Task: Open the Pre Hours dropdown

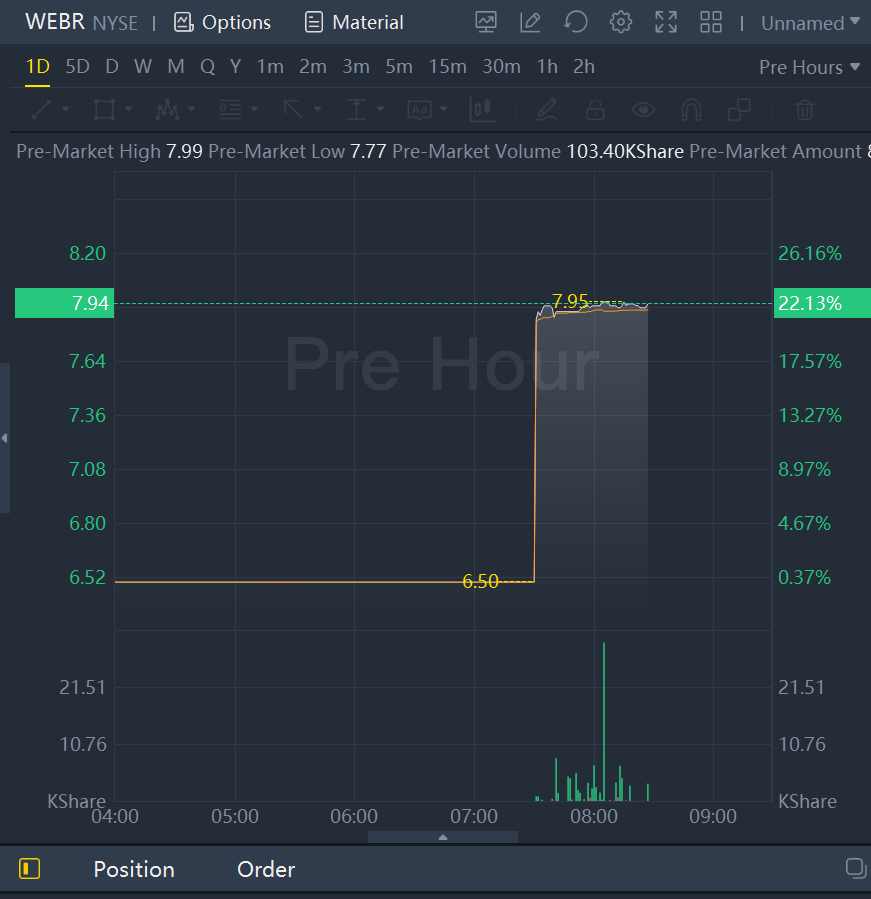Action: [x=809, y=67]
